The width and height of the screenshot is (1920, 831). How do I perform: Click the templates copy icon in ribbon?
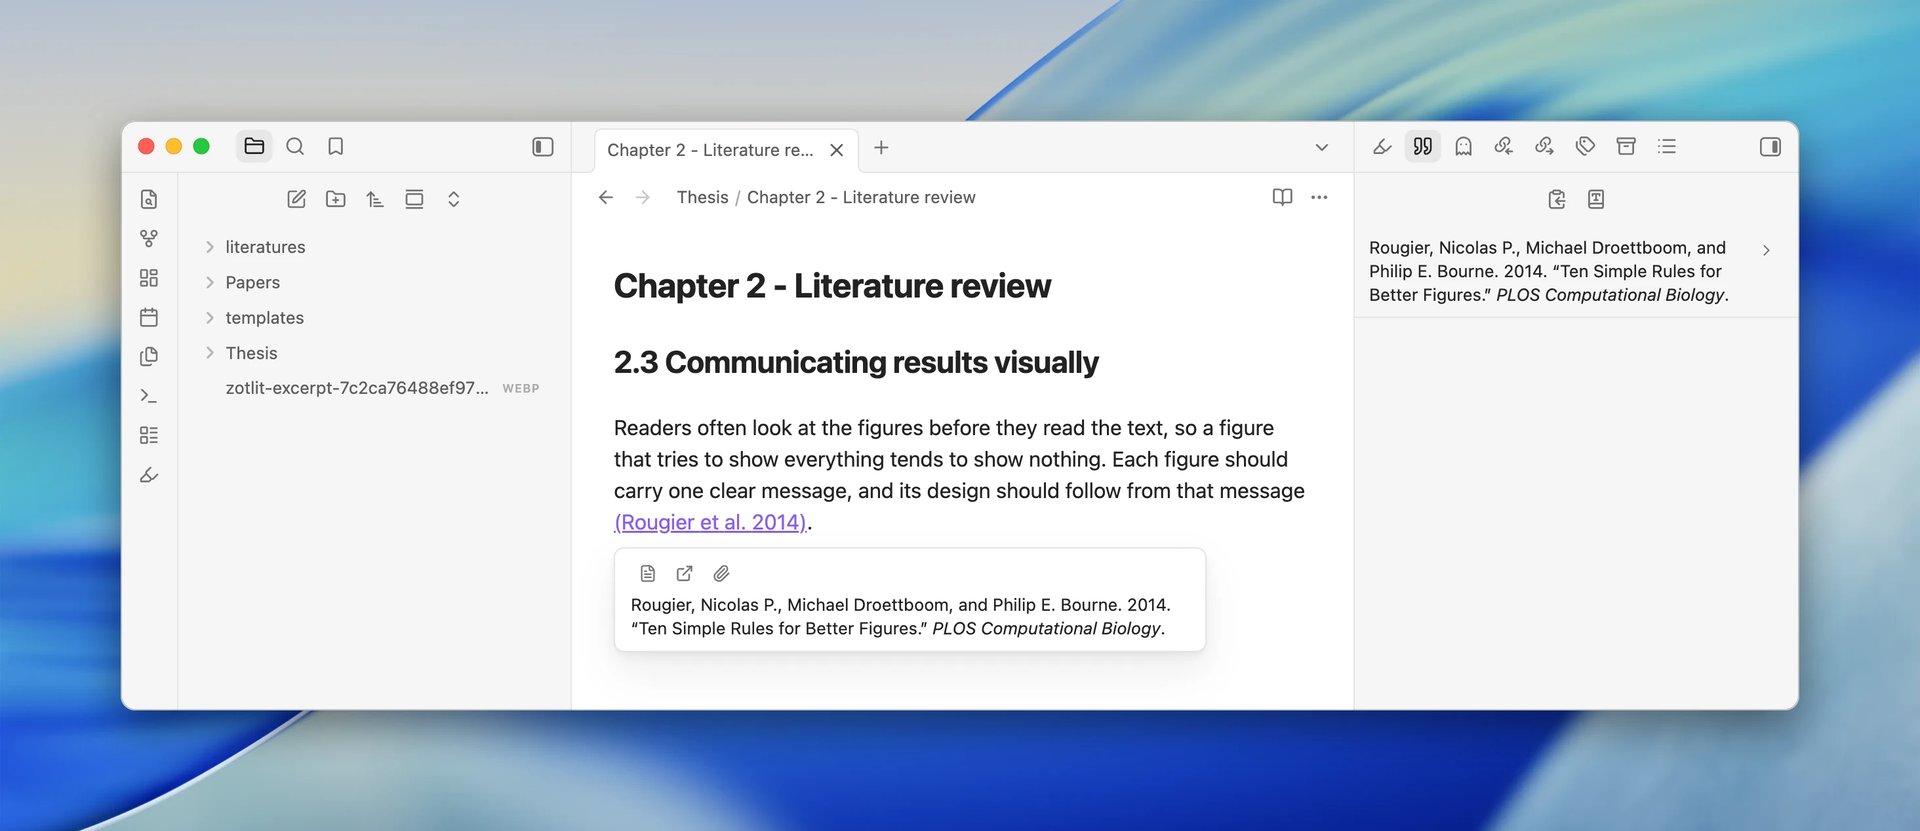(x=149, y=356)
